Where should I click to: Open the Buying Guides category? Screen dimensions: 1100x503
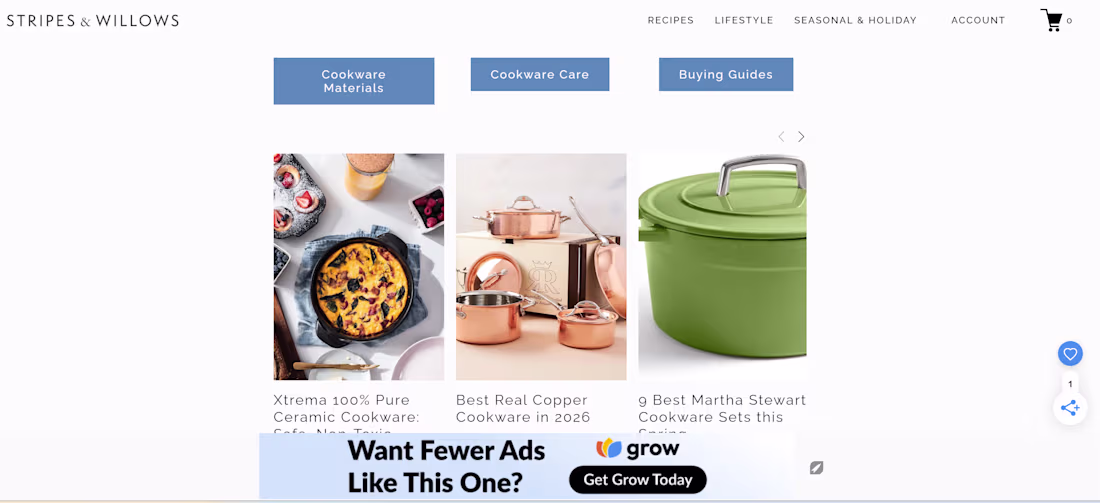click(x=725, y=74)
